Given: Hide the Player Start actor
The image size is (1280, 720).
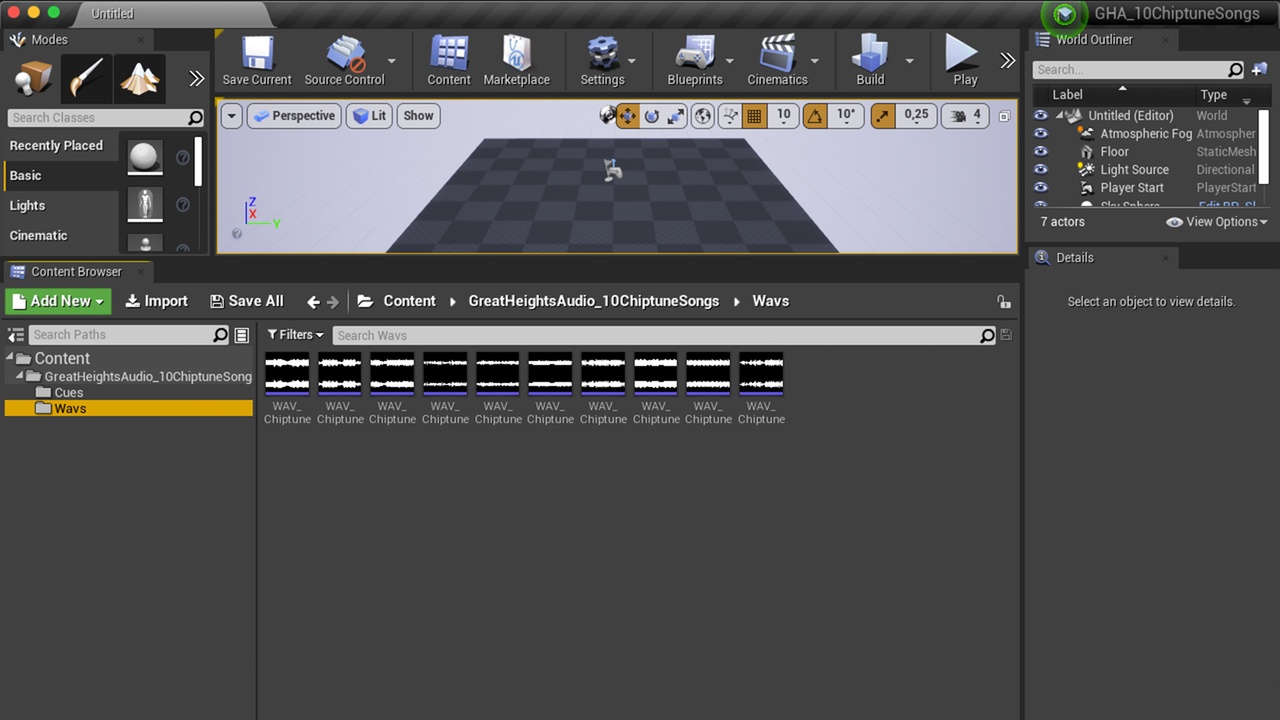Looking at the screenshot, I should coord(1040,187).
